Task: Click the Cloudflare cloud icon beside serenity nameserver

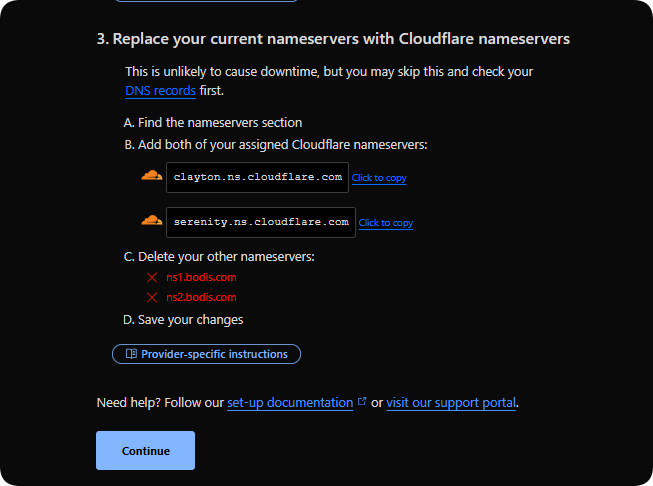Action: 151,220
